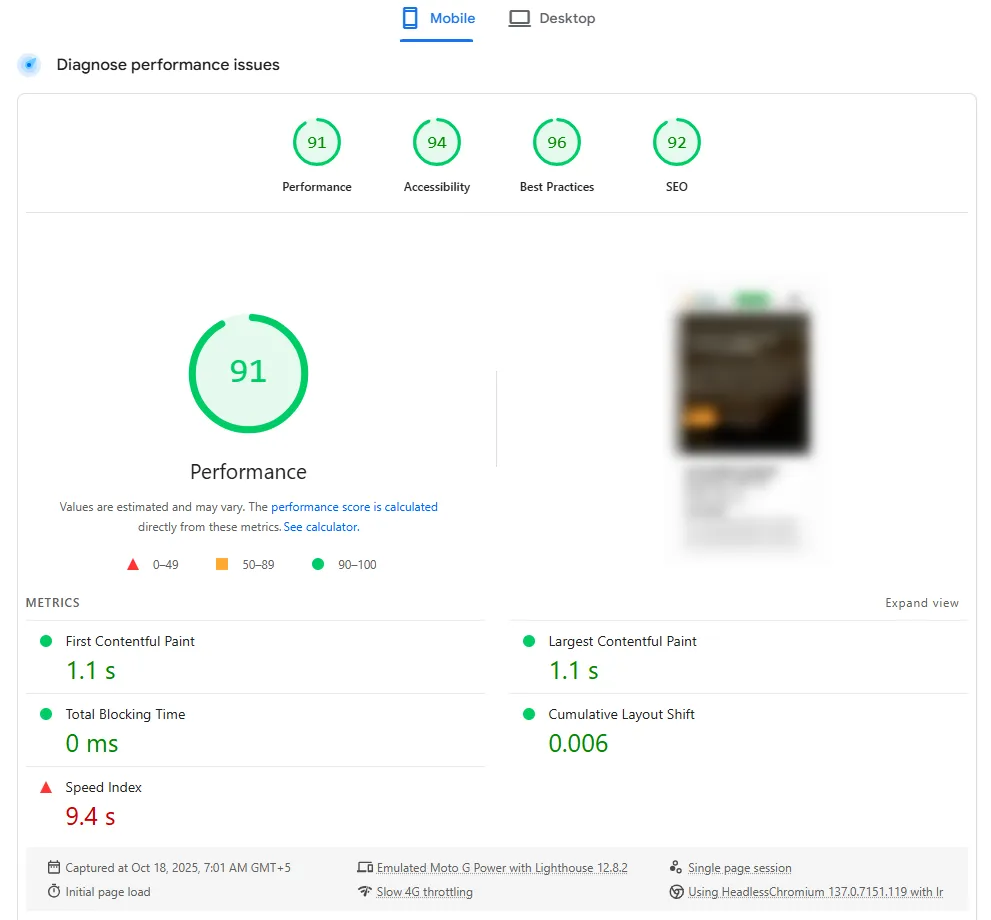Click the green dot beside Total Blocking Time
Screen dimensions: 991x920
[44, 714]
